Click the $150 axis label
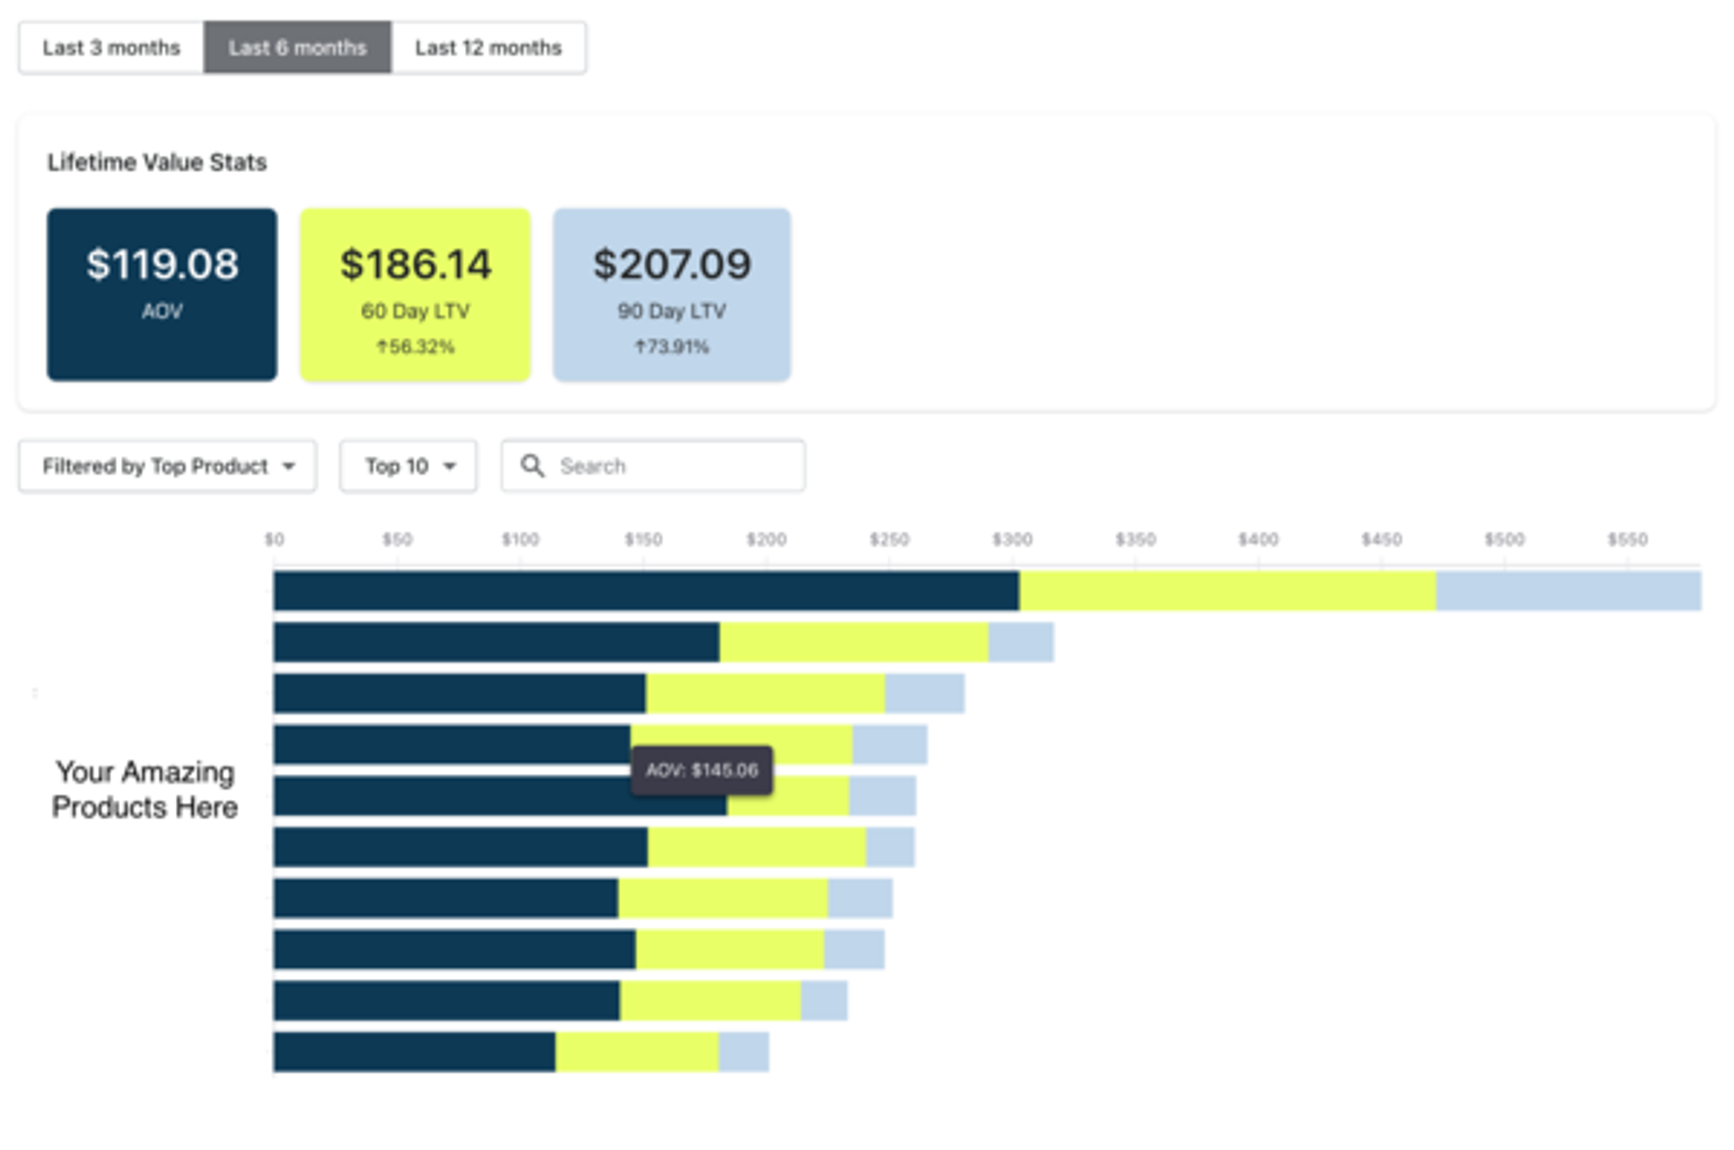The image size is (1734, 1150). pyautogui.click(x=643, y=539)
